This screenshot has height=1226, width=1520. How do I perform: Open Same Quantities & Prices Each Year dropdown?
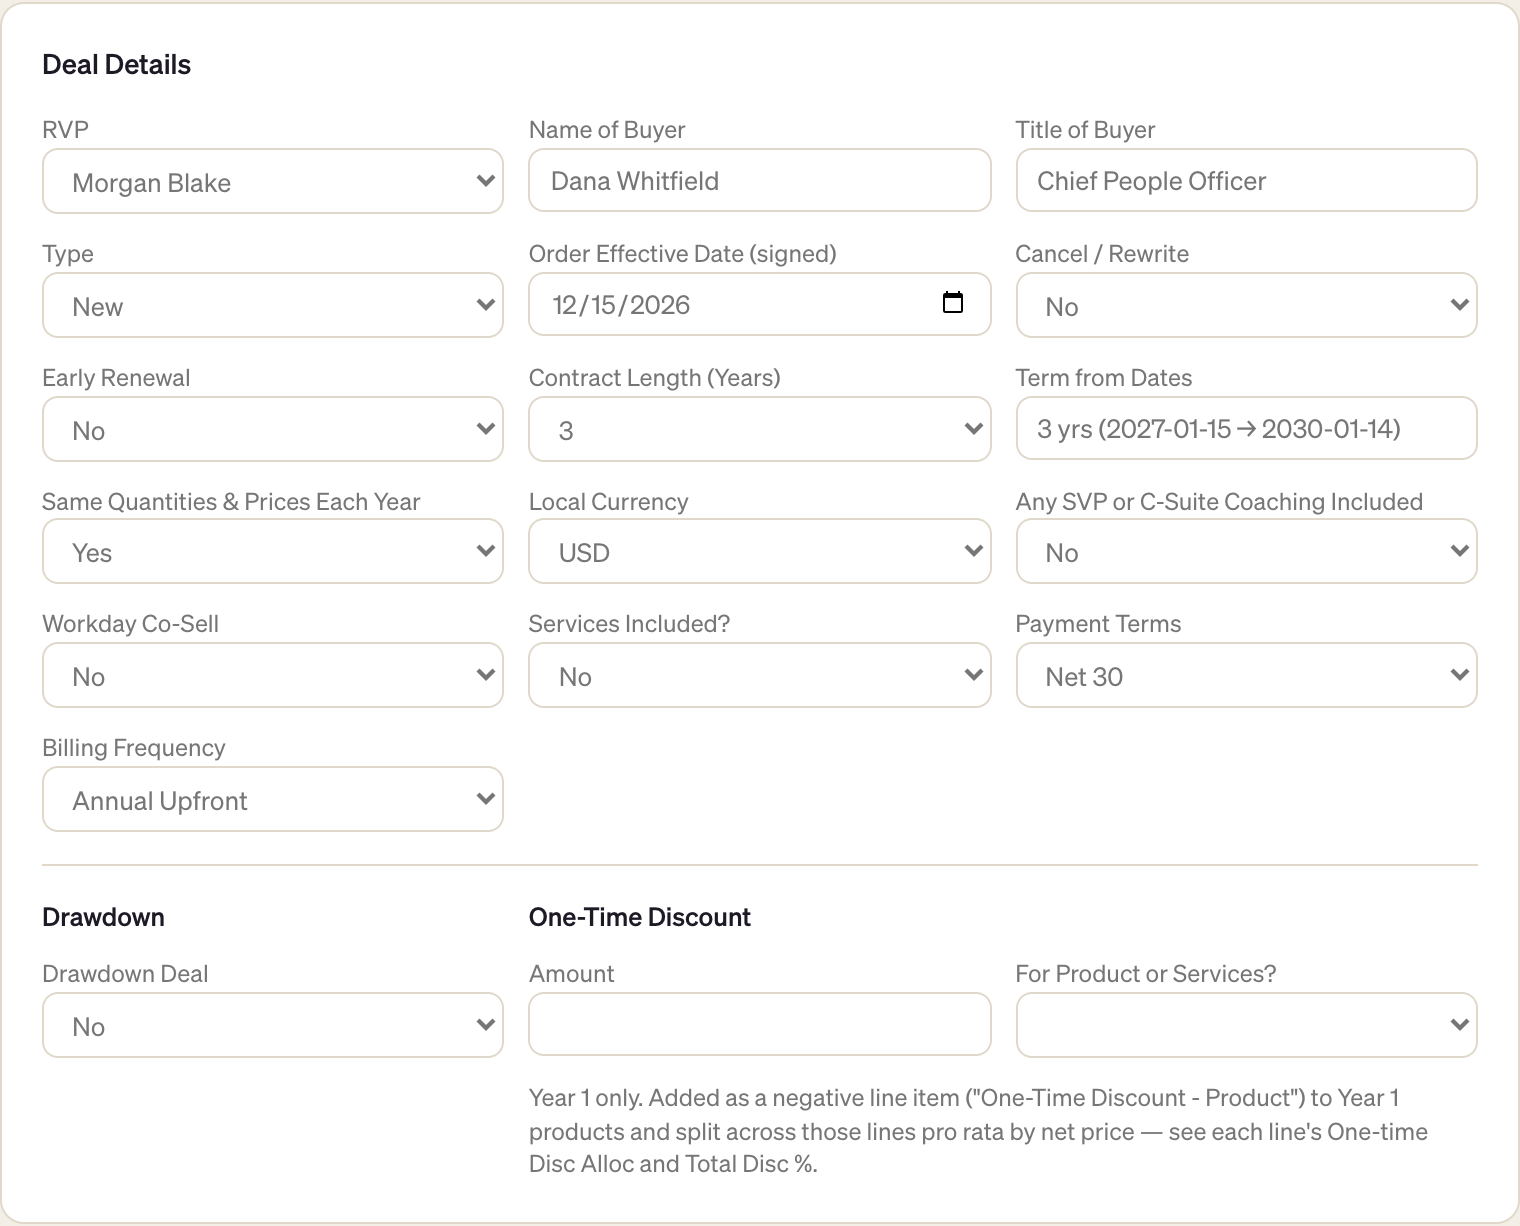pyautogui.click(x=273, y=551)
